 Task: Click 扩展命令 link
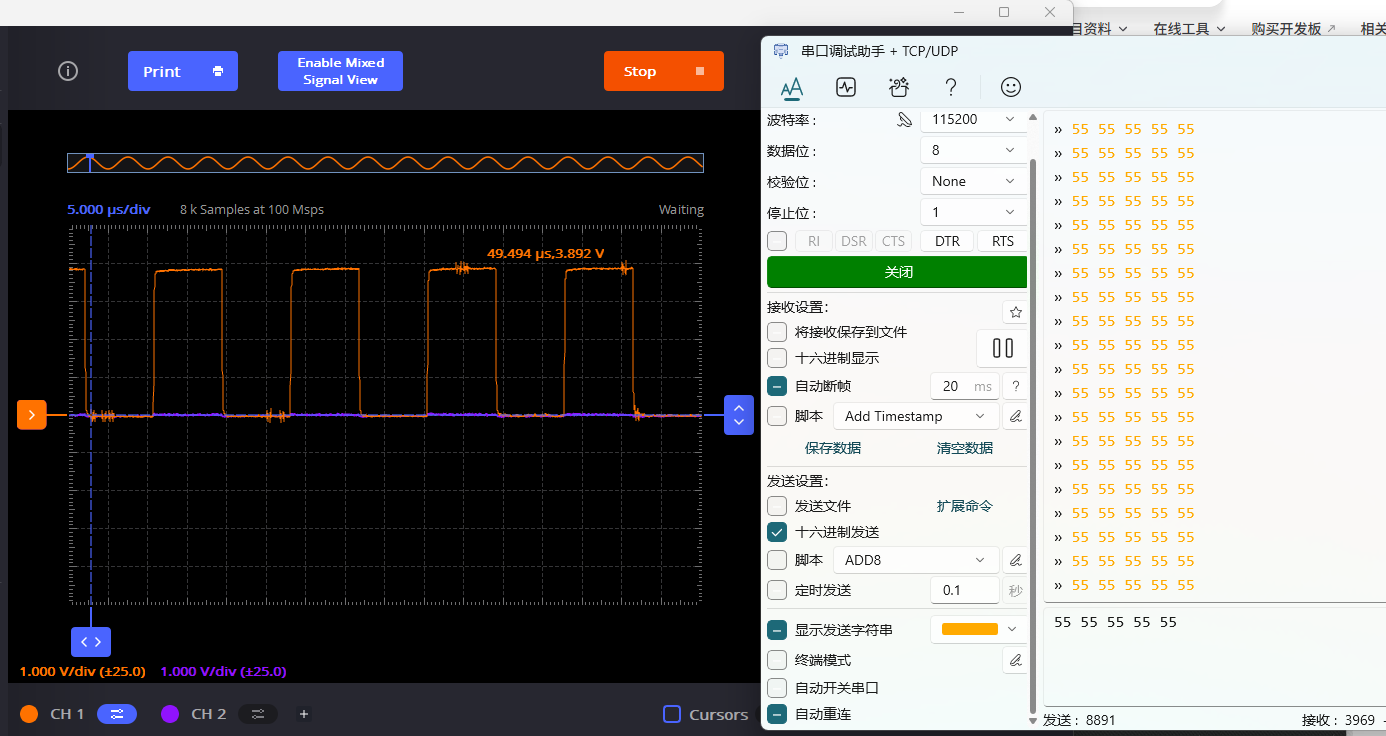tap(965, 506)
